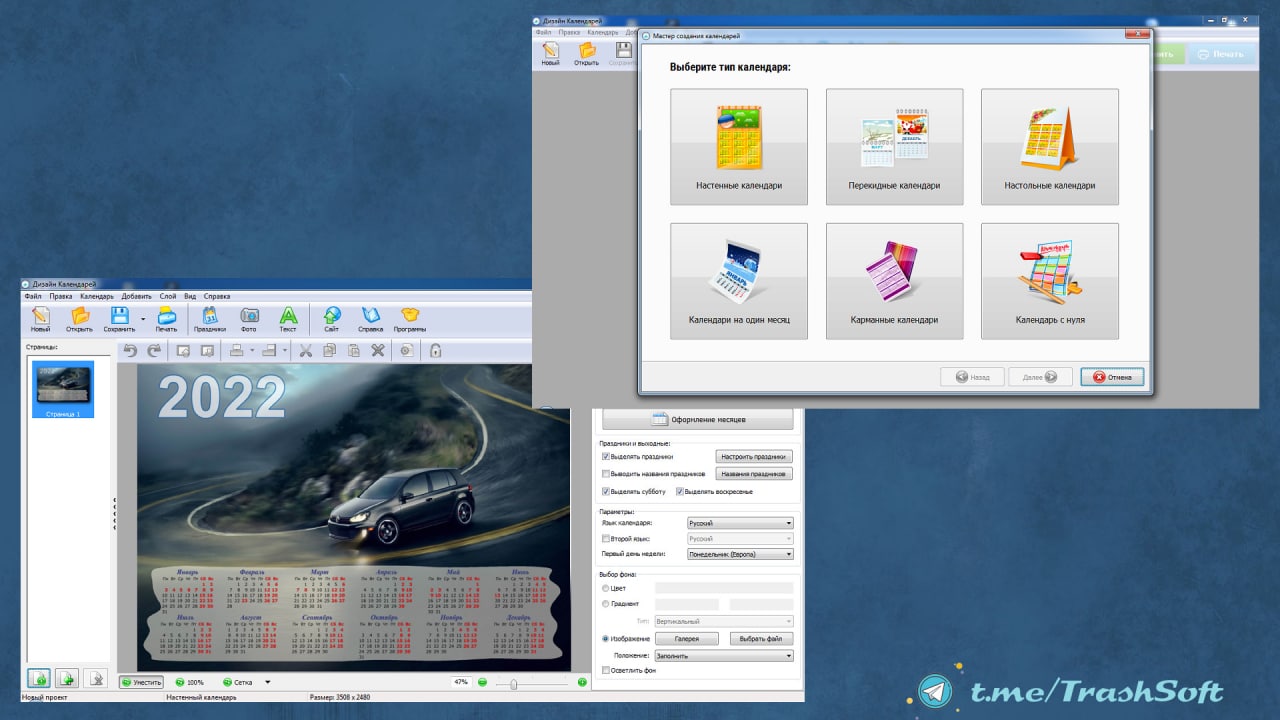Select the Текст tool with green A
Image resolution: width=1280 pixels, height=720 pixels.
coord(288,318)
